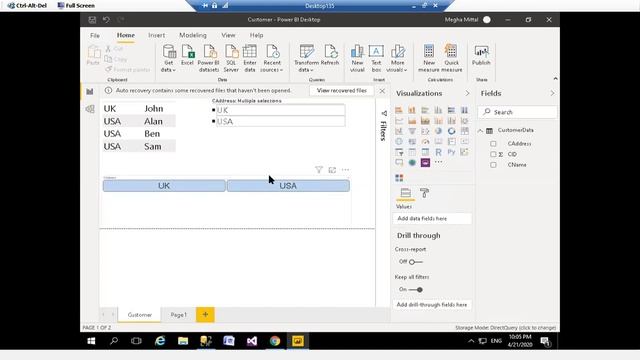
Task: Select the Funnel visual
Action: click(x=412, y=131)
